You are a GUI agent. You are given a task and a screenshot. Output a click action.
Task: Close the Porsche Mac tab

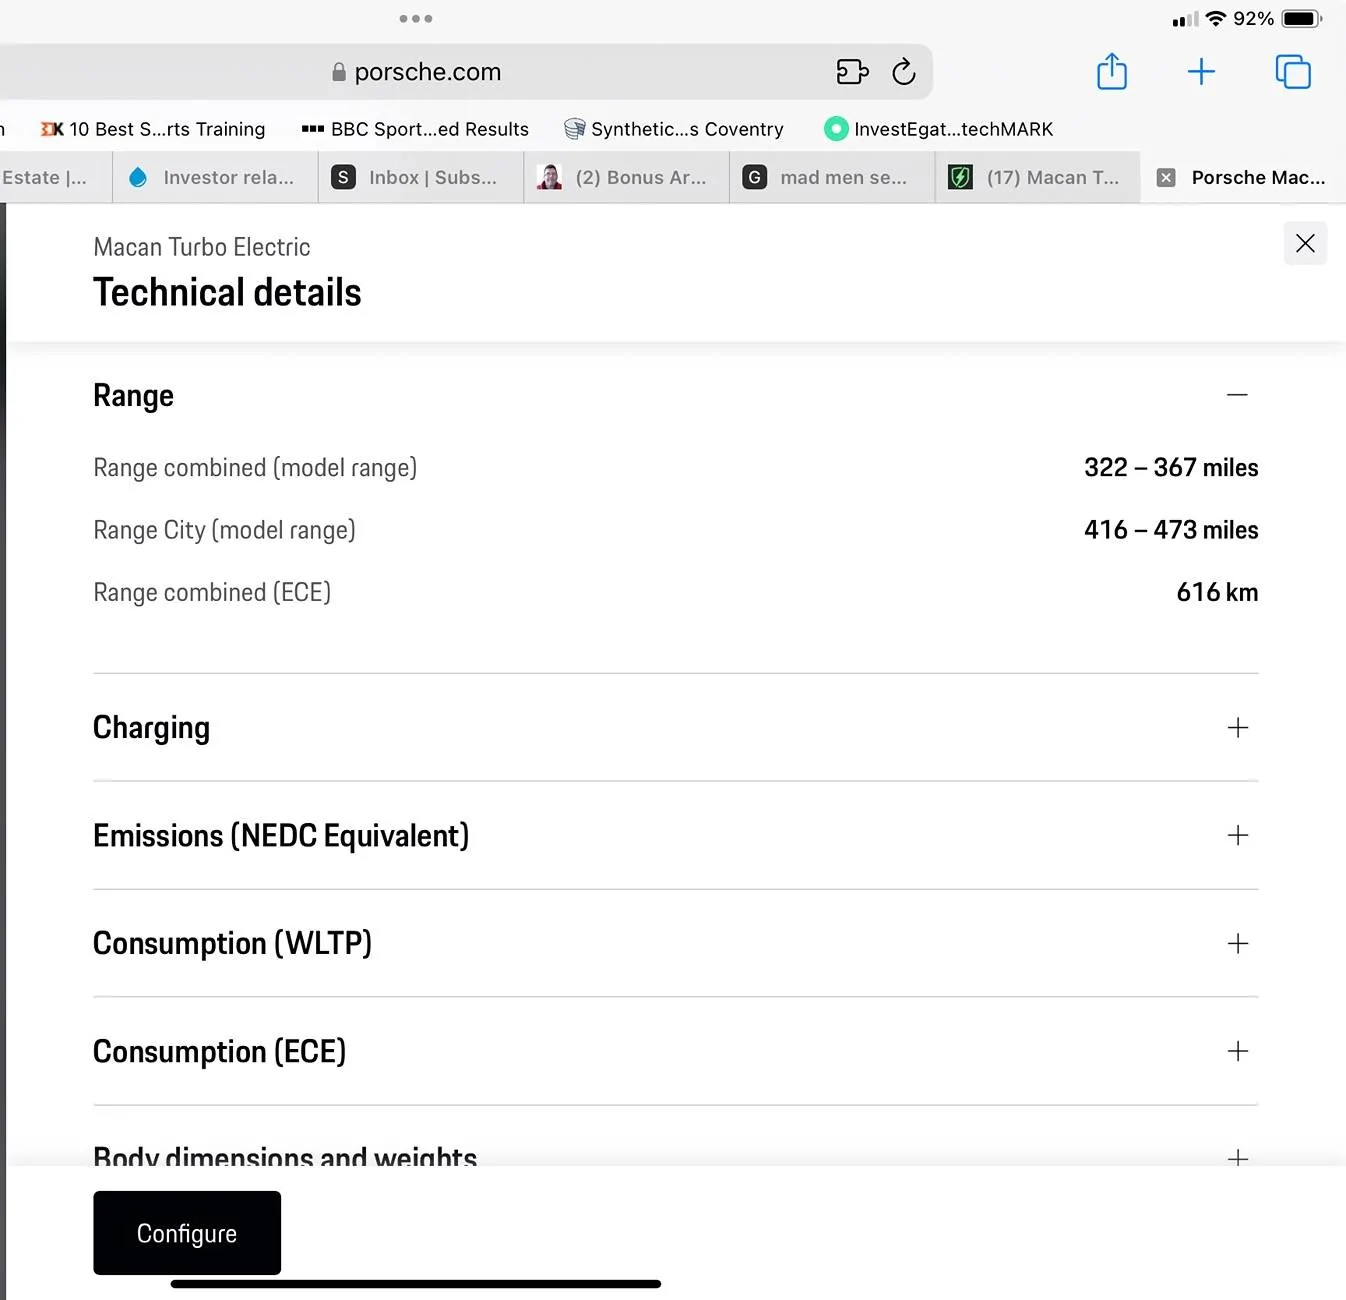pos(1165,177)
